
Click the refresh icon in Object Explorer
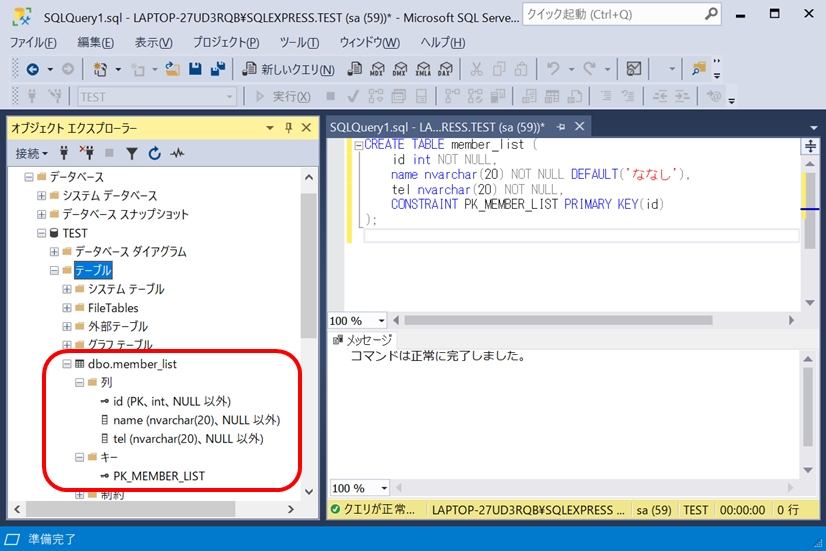click(x=154, y=153)
